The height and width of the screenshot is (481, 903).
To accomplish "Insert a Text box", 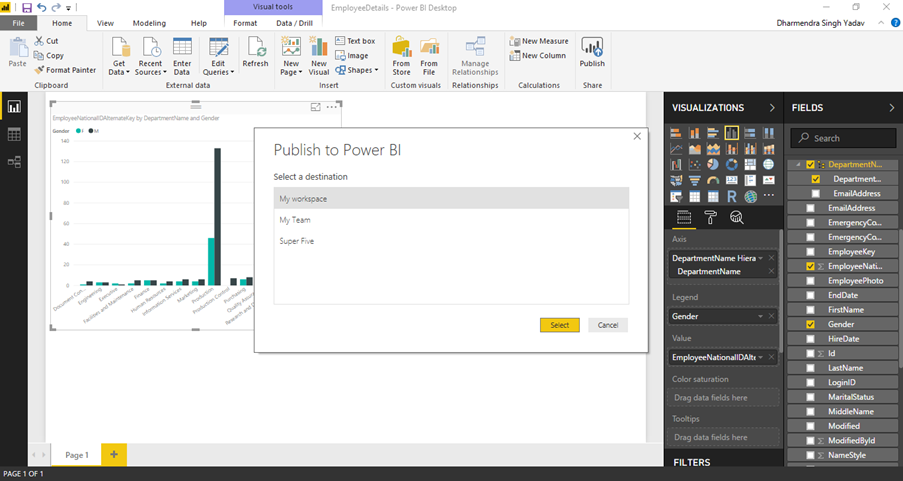I will tap(354, 41).
